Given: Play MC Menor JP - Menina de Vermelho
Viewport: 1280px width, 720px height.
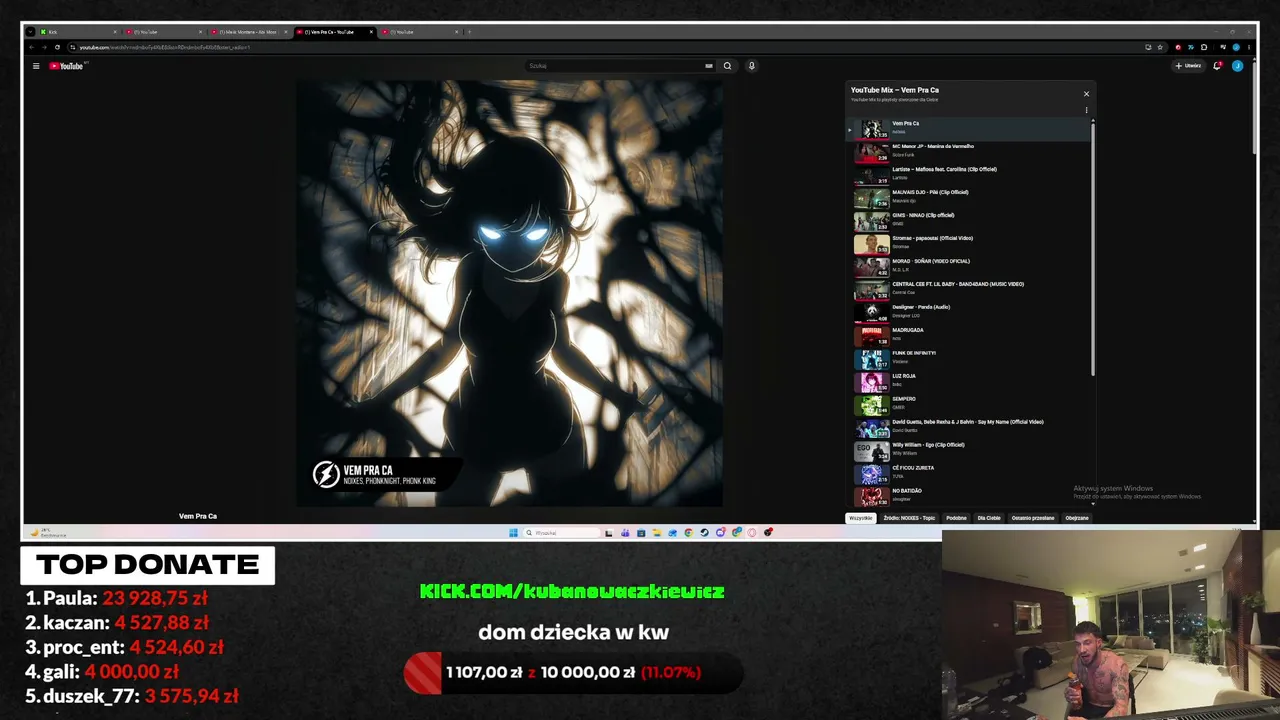Looking at the screenshot, I should pos(968,151).
